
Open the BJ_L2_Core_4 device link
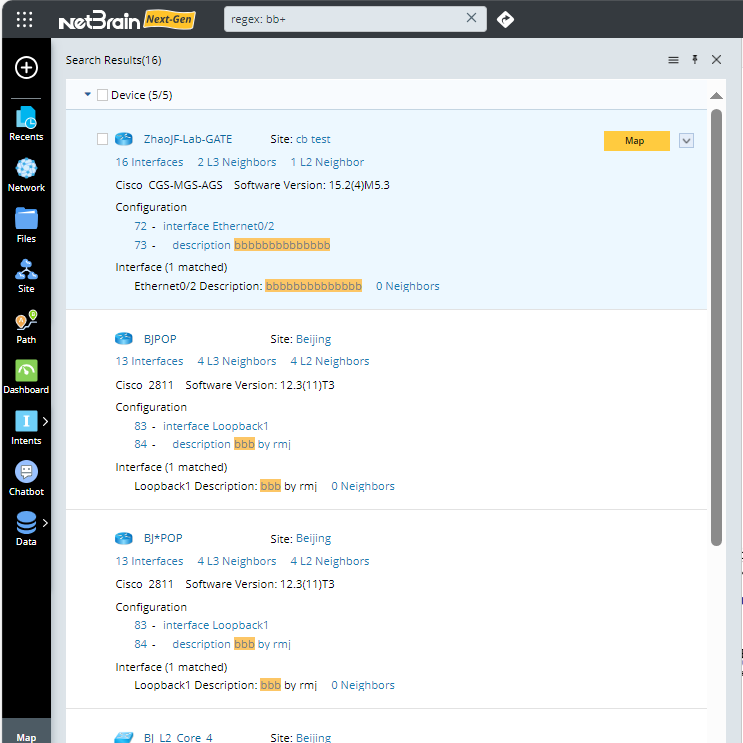[178, 737]
